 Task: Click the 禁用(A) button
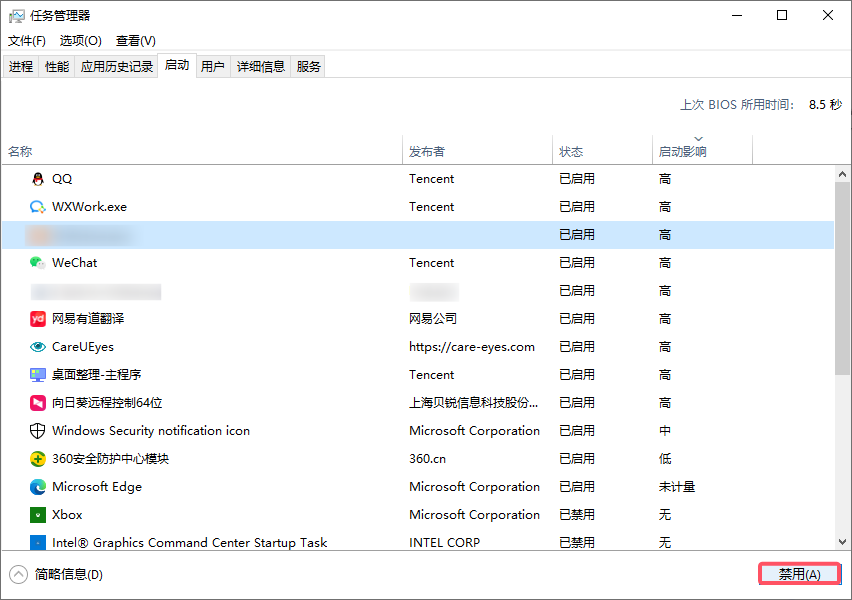pos(799,573)
